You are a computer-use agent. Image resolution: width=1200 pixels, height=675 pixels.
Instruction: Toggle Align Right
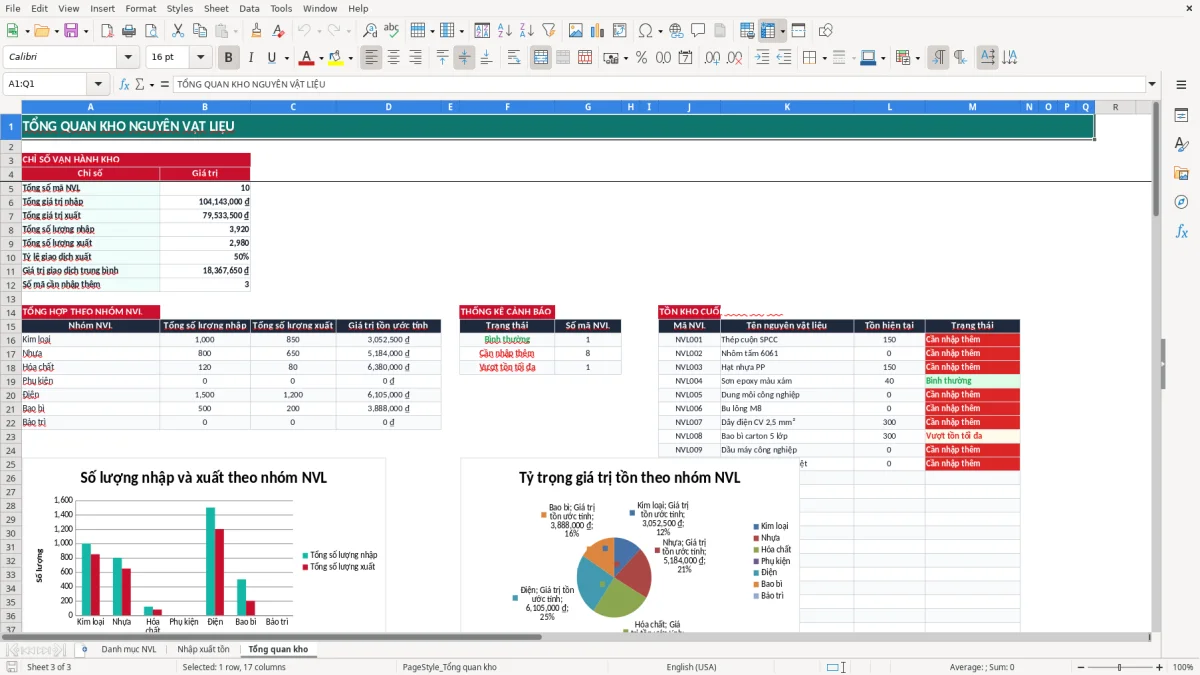pyautogui.click(x=415, y=58)
